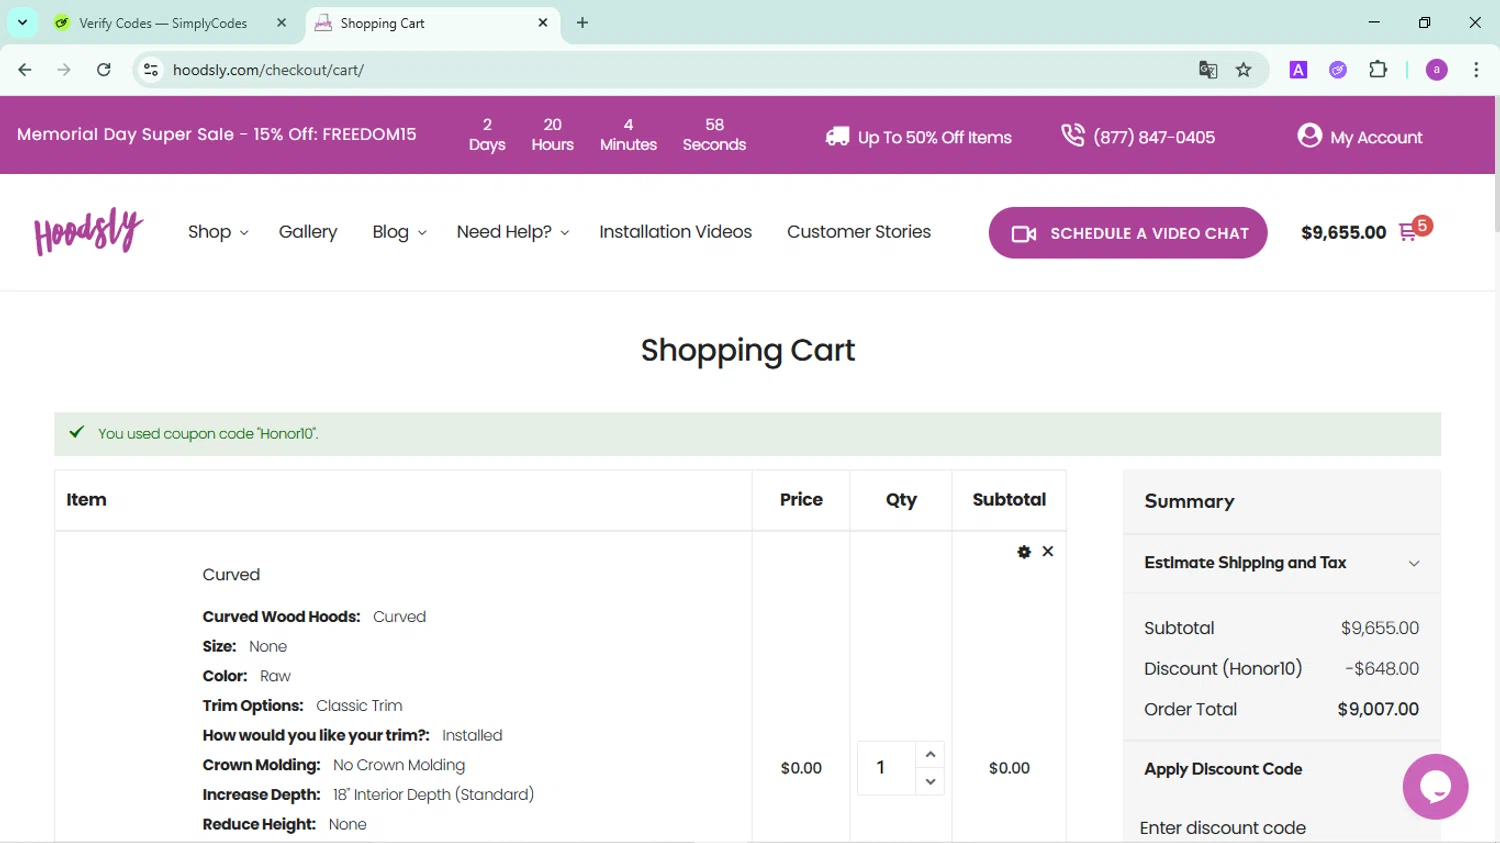Image resolution: width=1500 pixels, height=843 pixels.
Task: Go forward in browser history
Action: tap(64, 70)
